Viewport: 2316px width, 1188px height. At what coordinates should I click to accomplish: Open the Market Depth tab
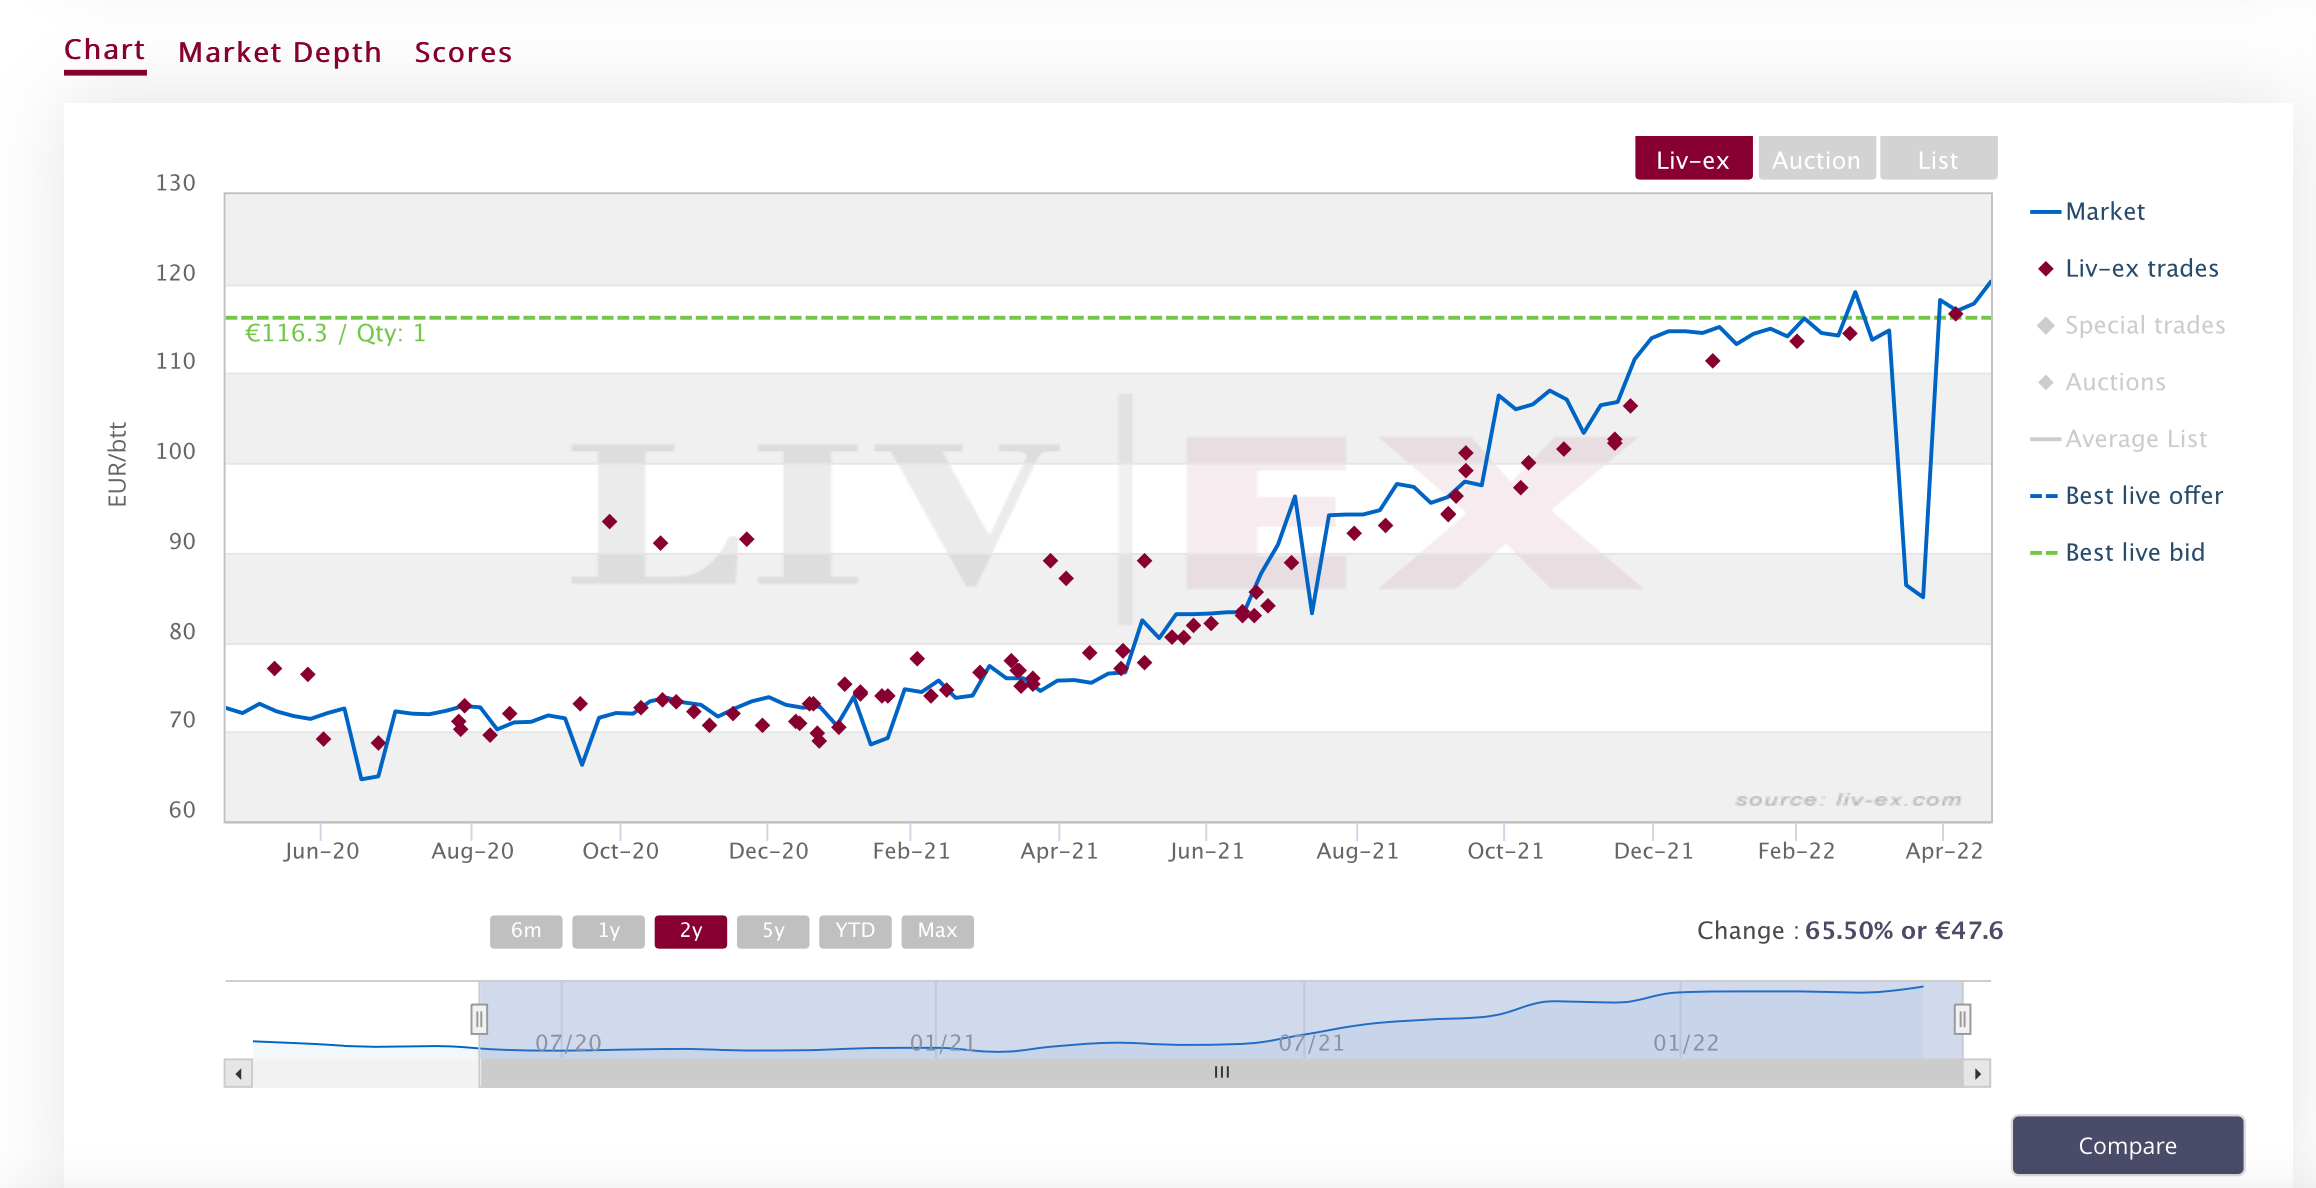point(280,52)
